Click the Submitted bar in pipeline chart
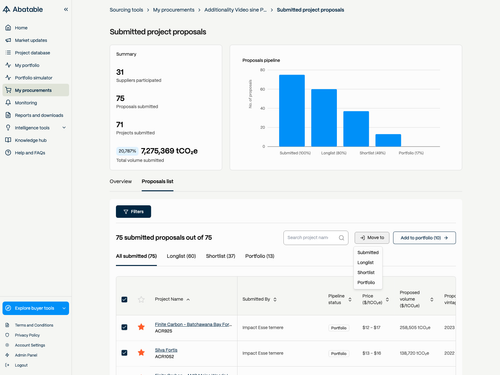 [x=292, y=111]
